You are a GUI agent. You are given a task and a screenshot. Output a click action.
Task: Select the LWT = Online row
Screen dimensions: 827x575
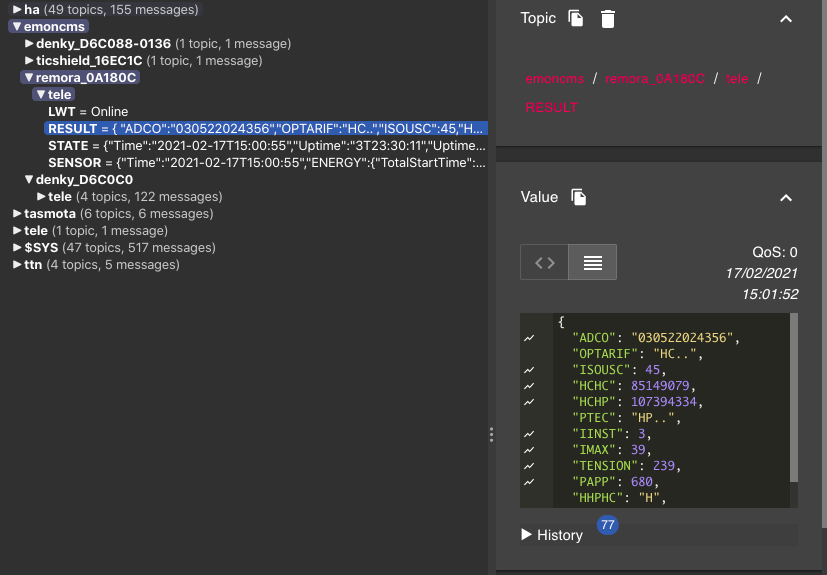point(88,112)
